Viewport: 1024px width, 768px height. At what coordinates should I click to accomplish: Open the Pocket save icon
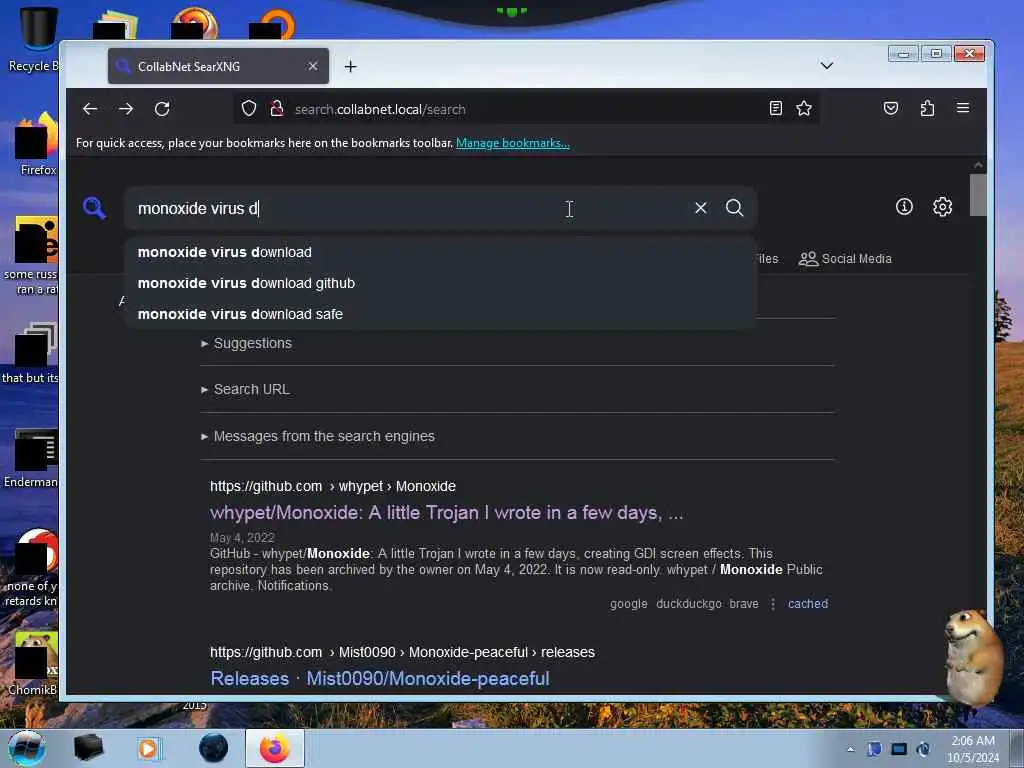891,108
